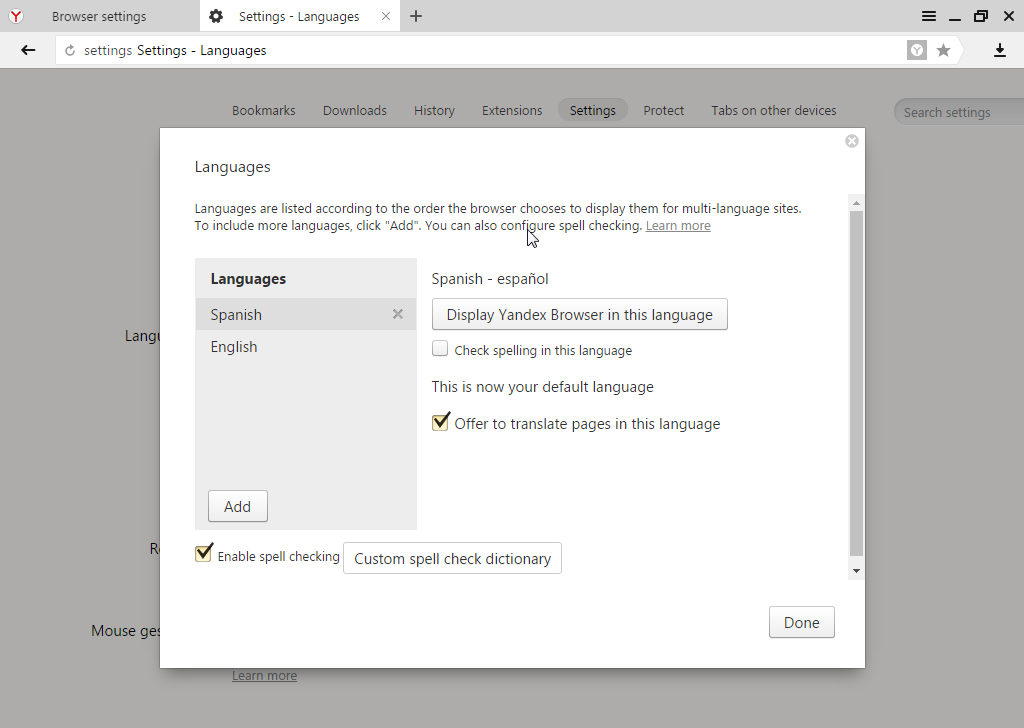The width and height of the screenshot is (1024, 728).
Task: Open the Extensions section
Action: (x=512, y=110)
